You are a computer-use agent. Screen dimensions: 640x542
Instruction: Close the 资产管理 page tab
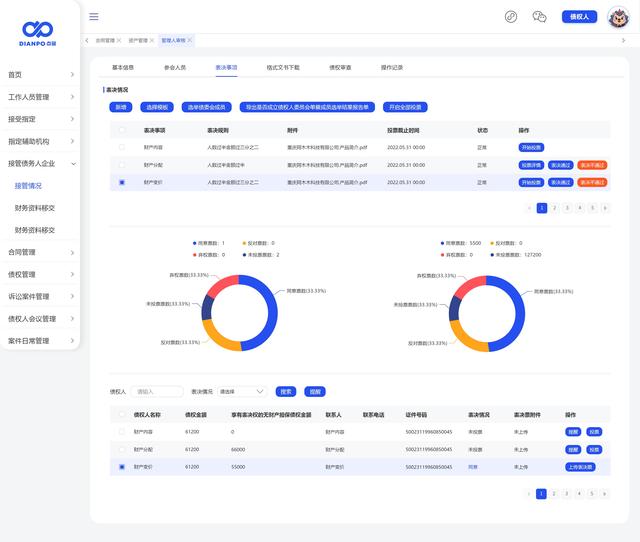point(151,40)
